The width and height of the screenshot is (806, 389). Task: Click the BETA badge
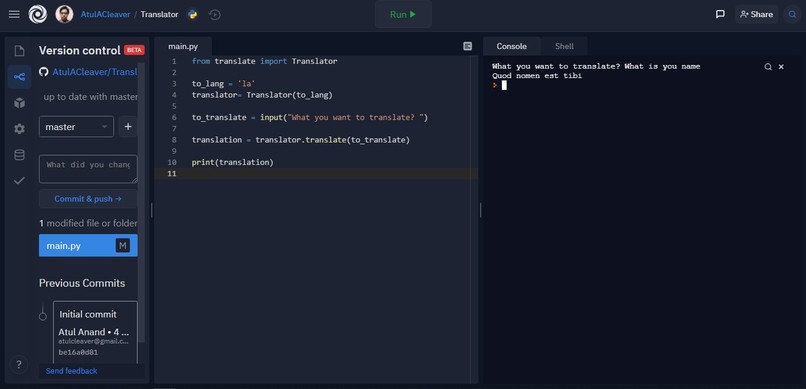134,50
